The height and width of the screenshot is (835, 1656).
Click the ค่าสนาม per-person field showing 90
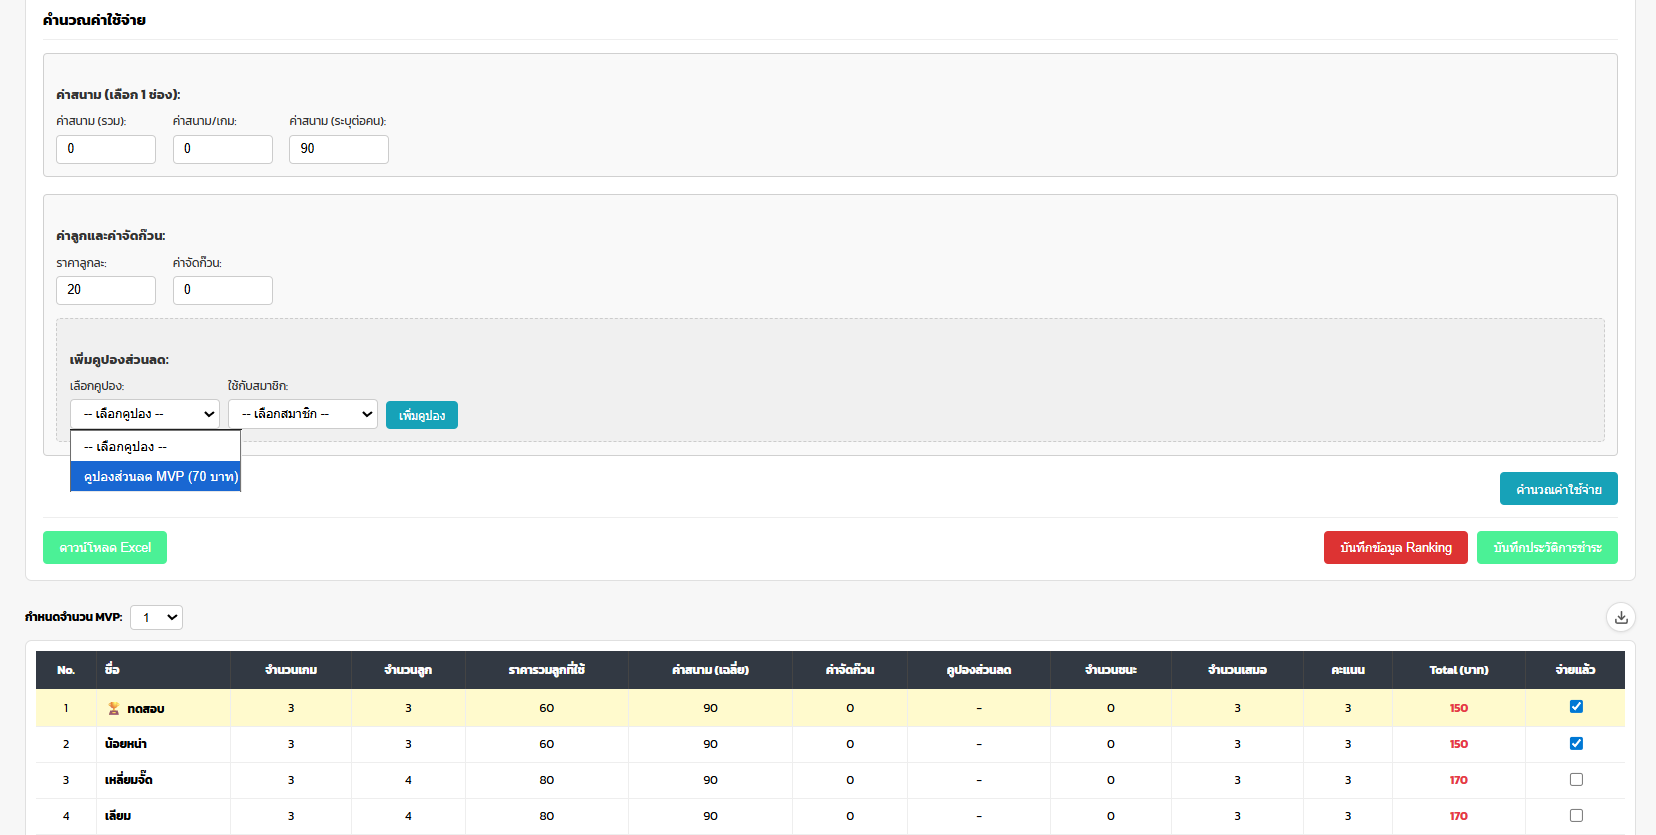338,149
